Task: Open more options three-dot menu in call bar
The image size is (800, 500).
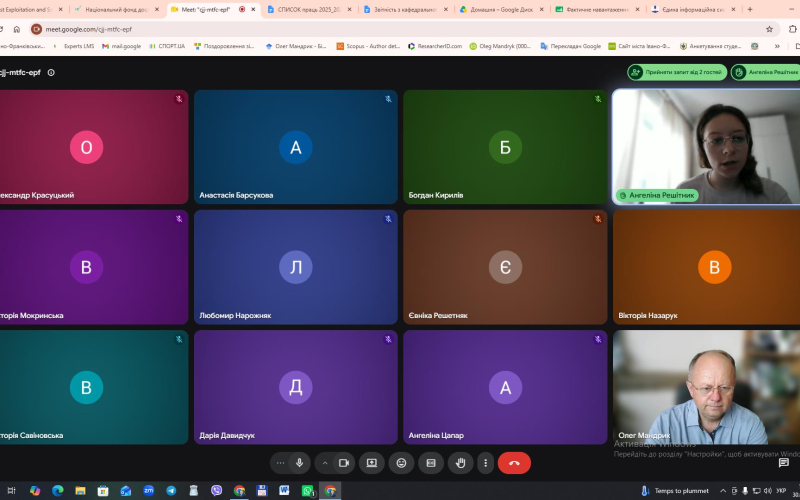Action: (485, 463)
